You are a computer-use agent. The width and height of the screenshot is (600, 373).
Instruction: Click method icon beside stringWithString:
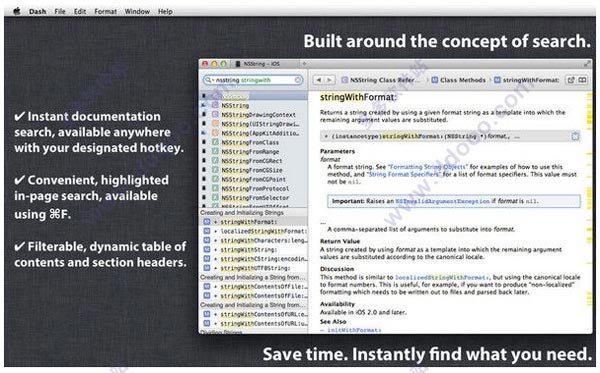(x=207, y=249)
